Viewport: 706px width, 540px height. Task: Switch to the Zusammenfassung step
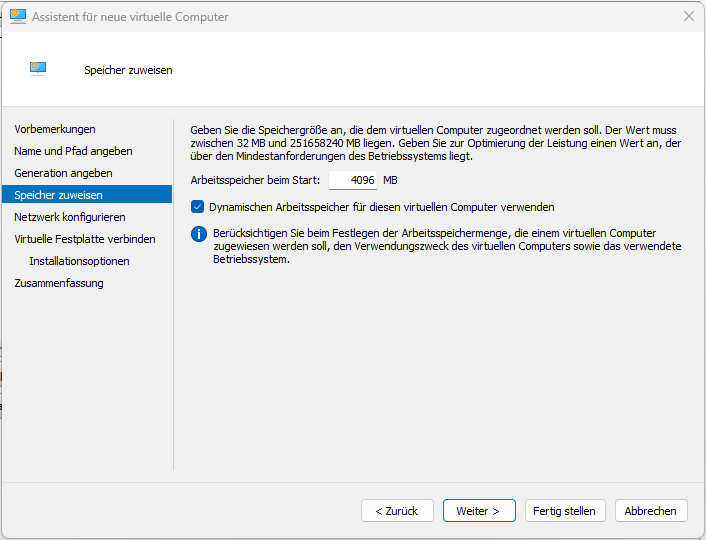[x=59, y=283]
